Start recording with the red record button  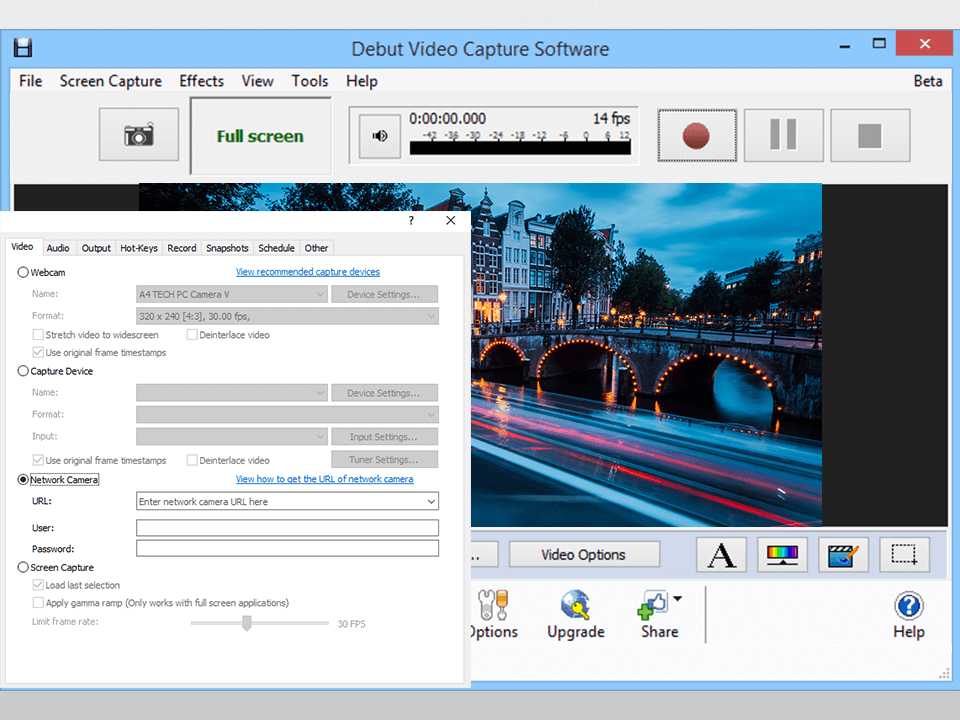(x=697, y=136)
